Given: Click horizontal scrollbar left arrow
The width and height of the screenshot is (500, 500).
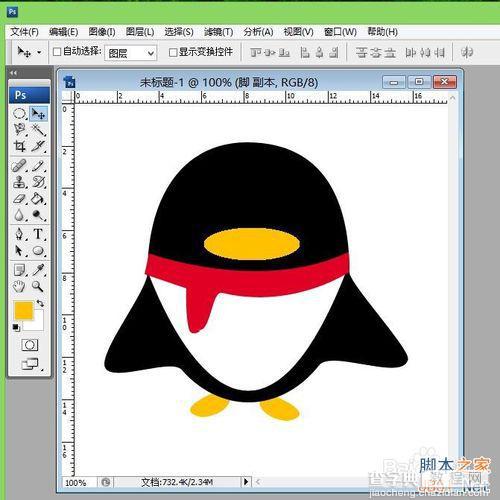Looking at the screenshot, I should click(258, 482).
